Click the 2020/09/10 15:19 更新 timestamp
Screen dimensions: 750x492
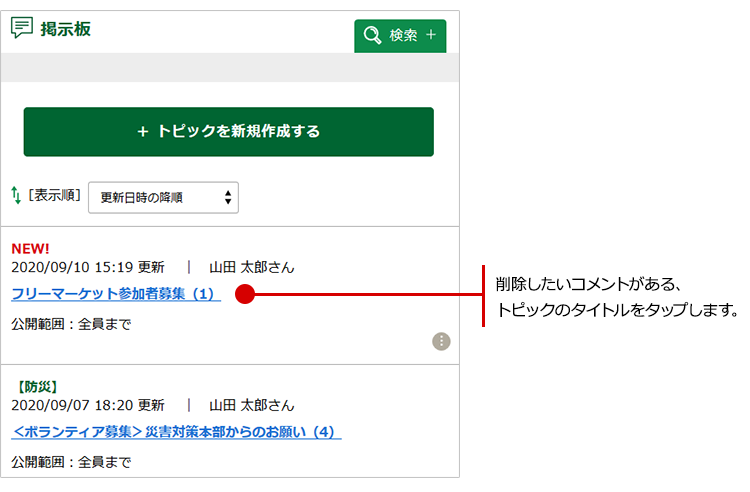point(88,268)
